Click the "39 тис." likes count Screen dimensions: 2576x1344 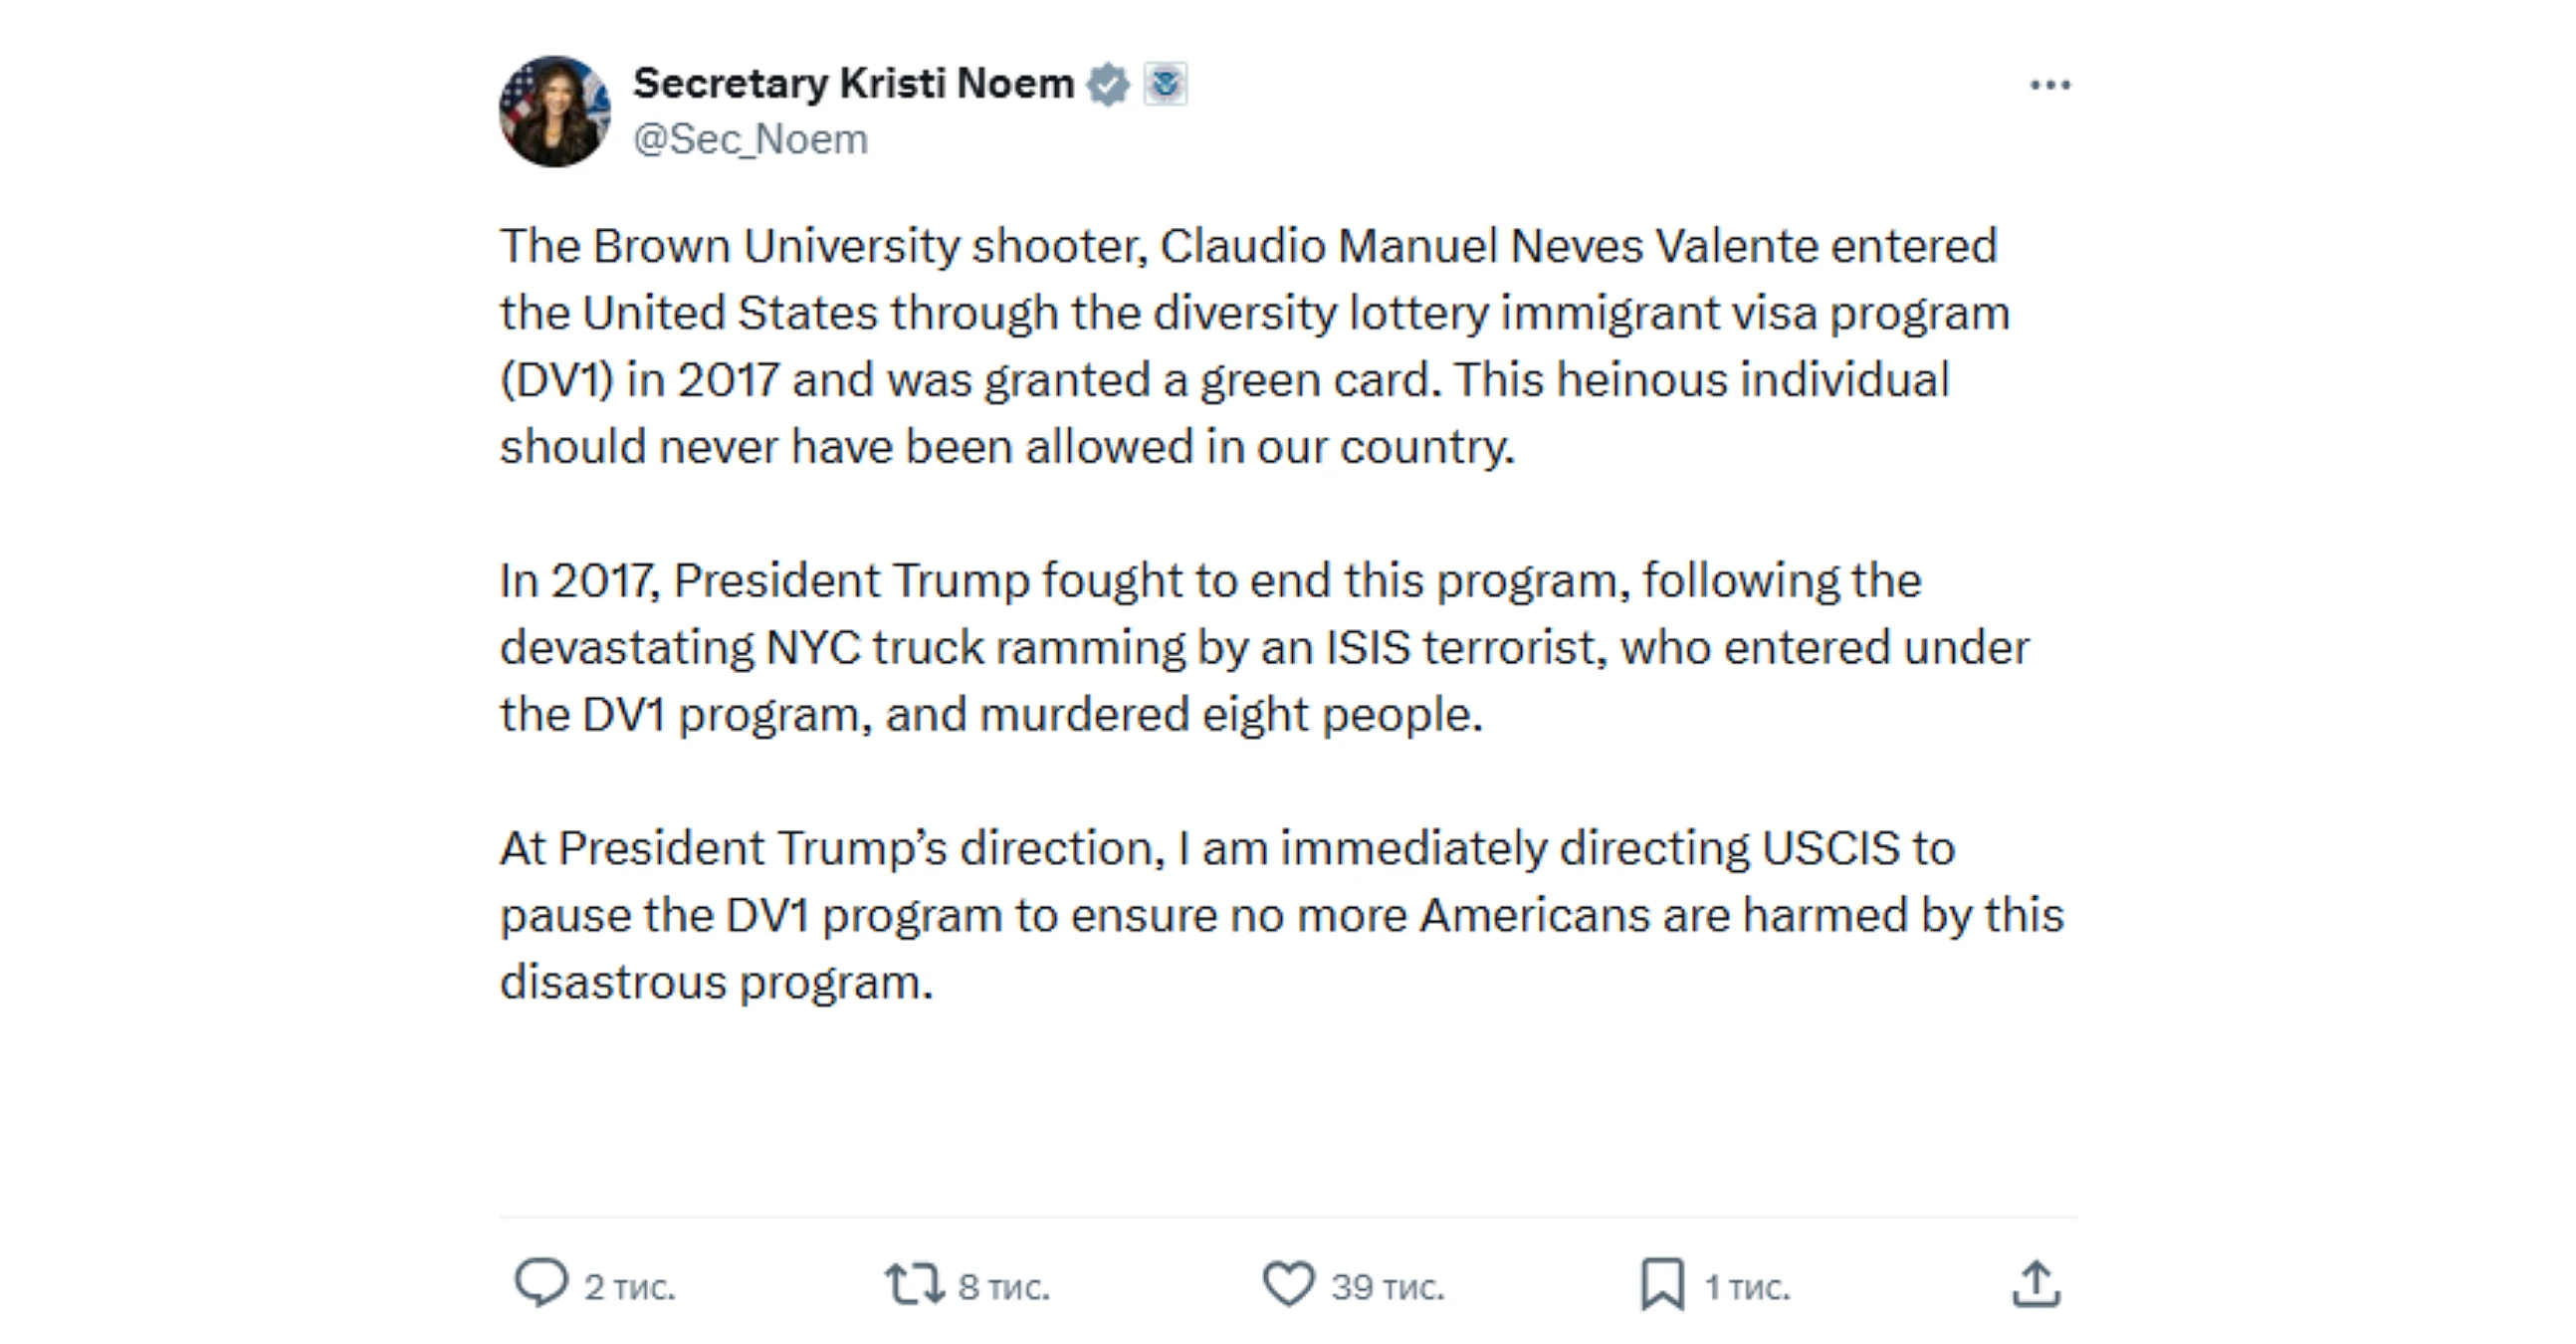point(1388,1287)
